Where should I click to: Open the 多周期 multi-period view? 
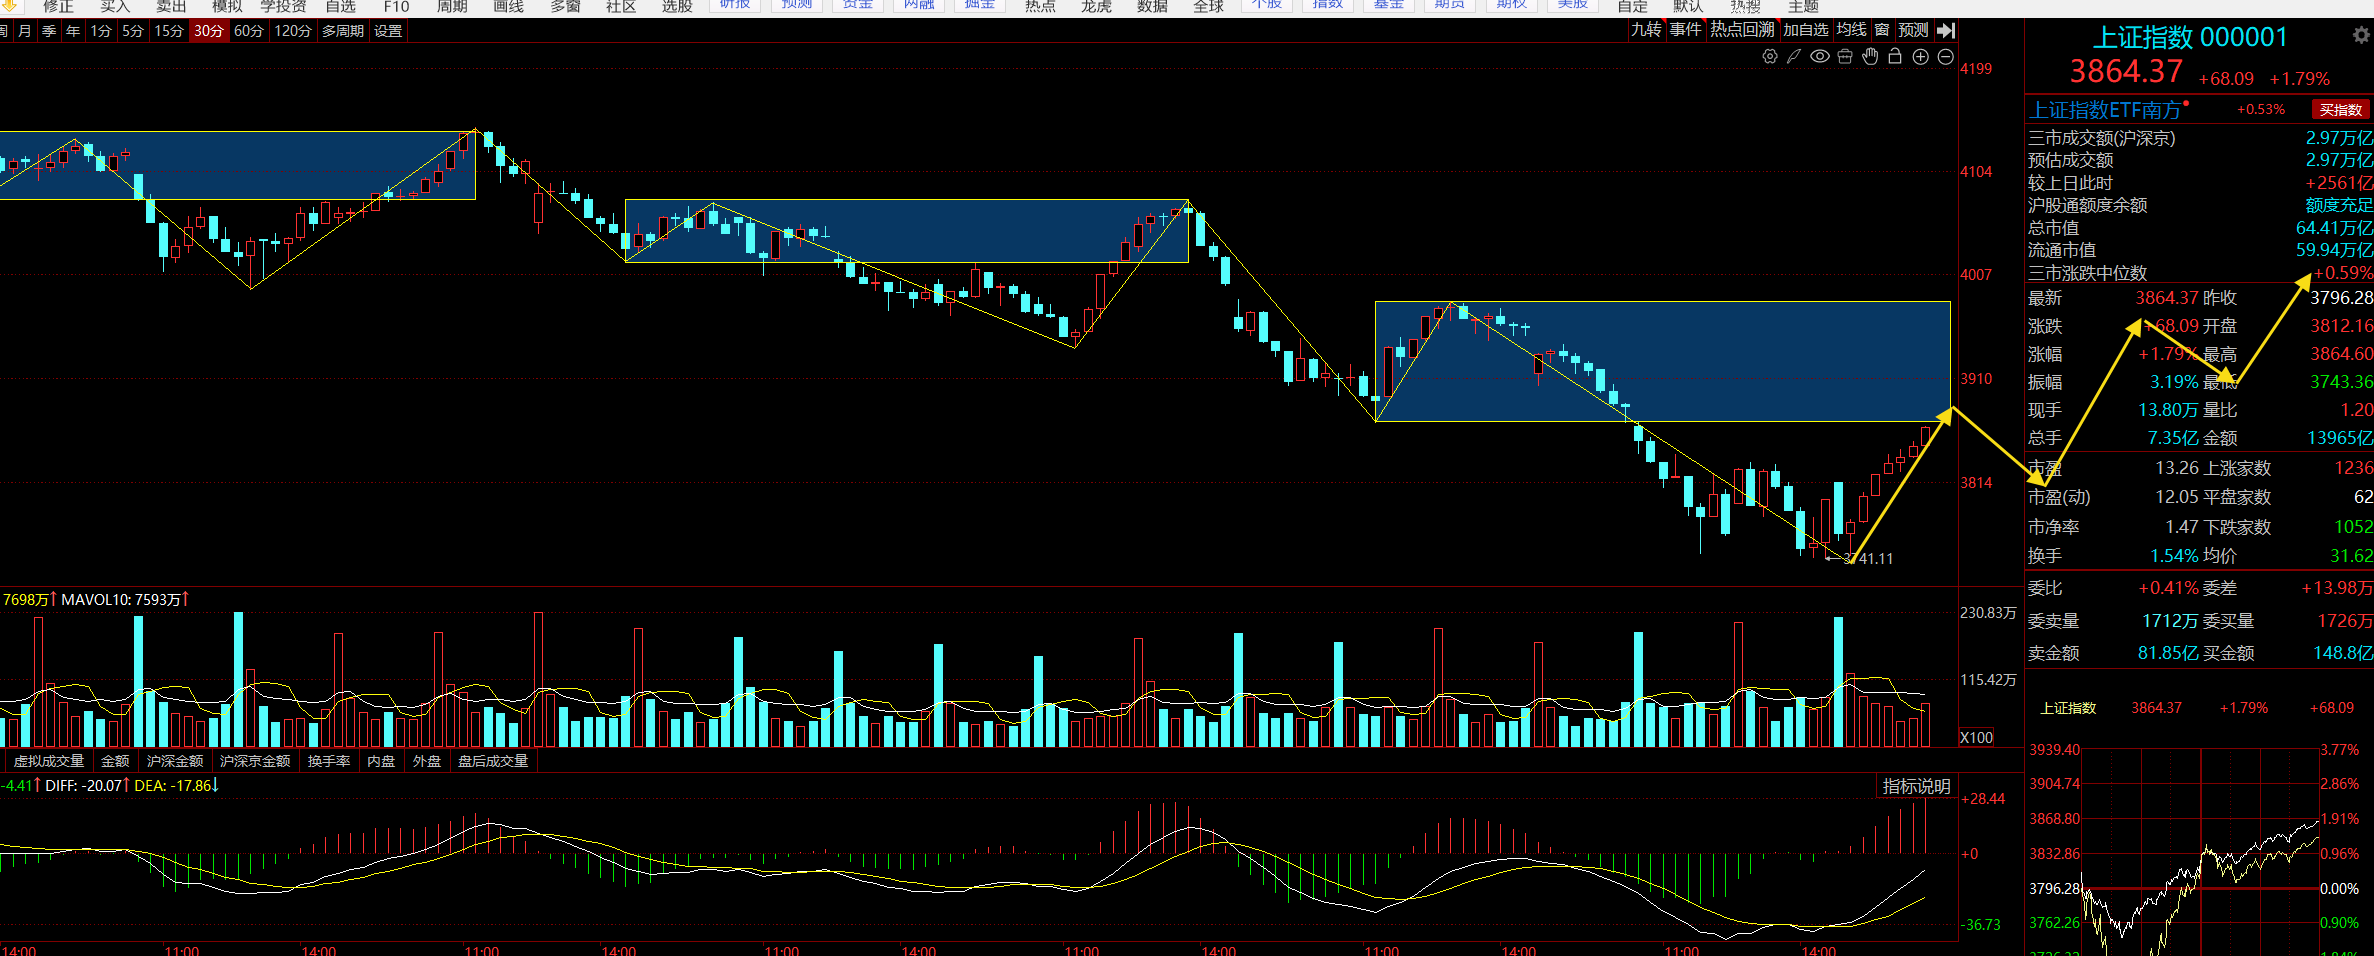(x=343, y=31)
